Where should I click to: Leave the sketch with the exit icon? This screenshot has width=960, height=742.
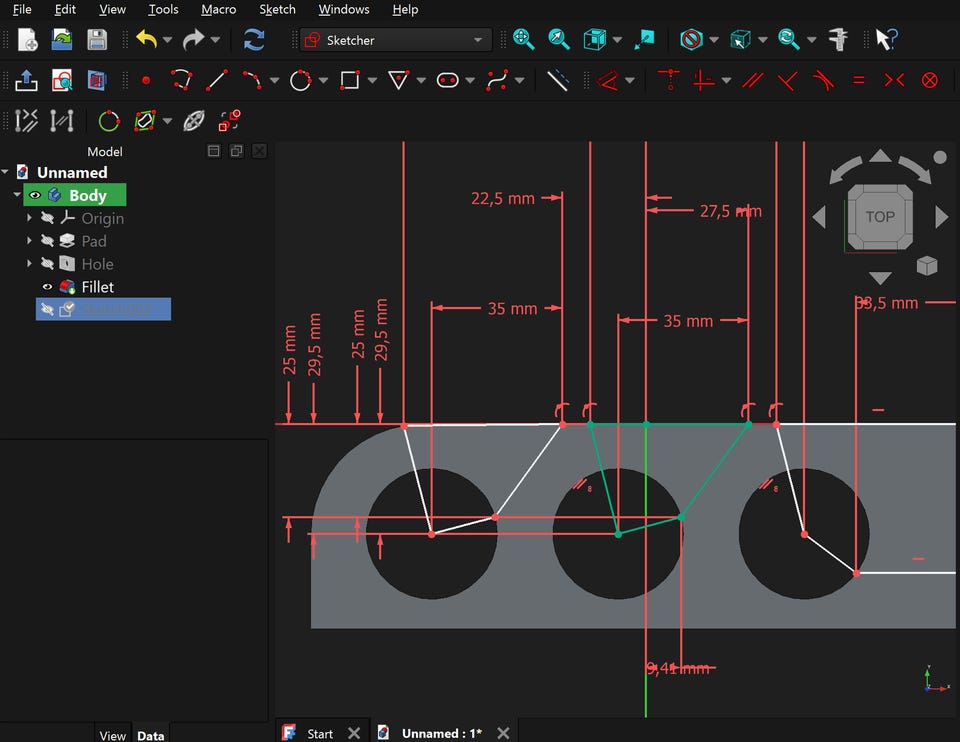(x=26, y=80)
